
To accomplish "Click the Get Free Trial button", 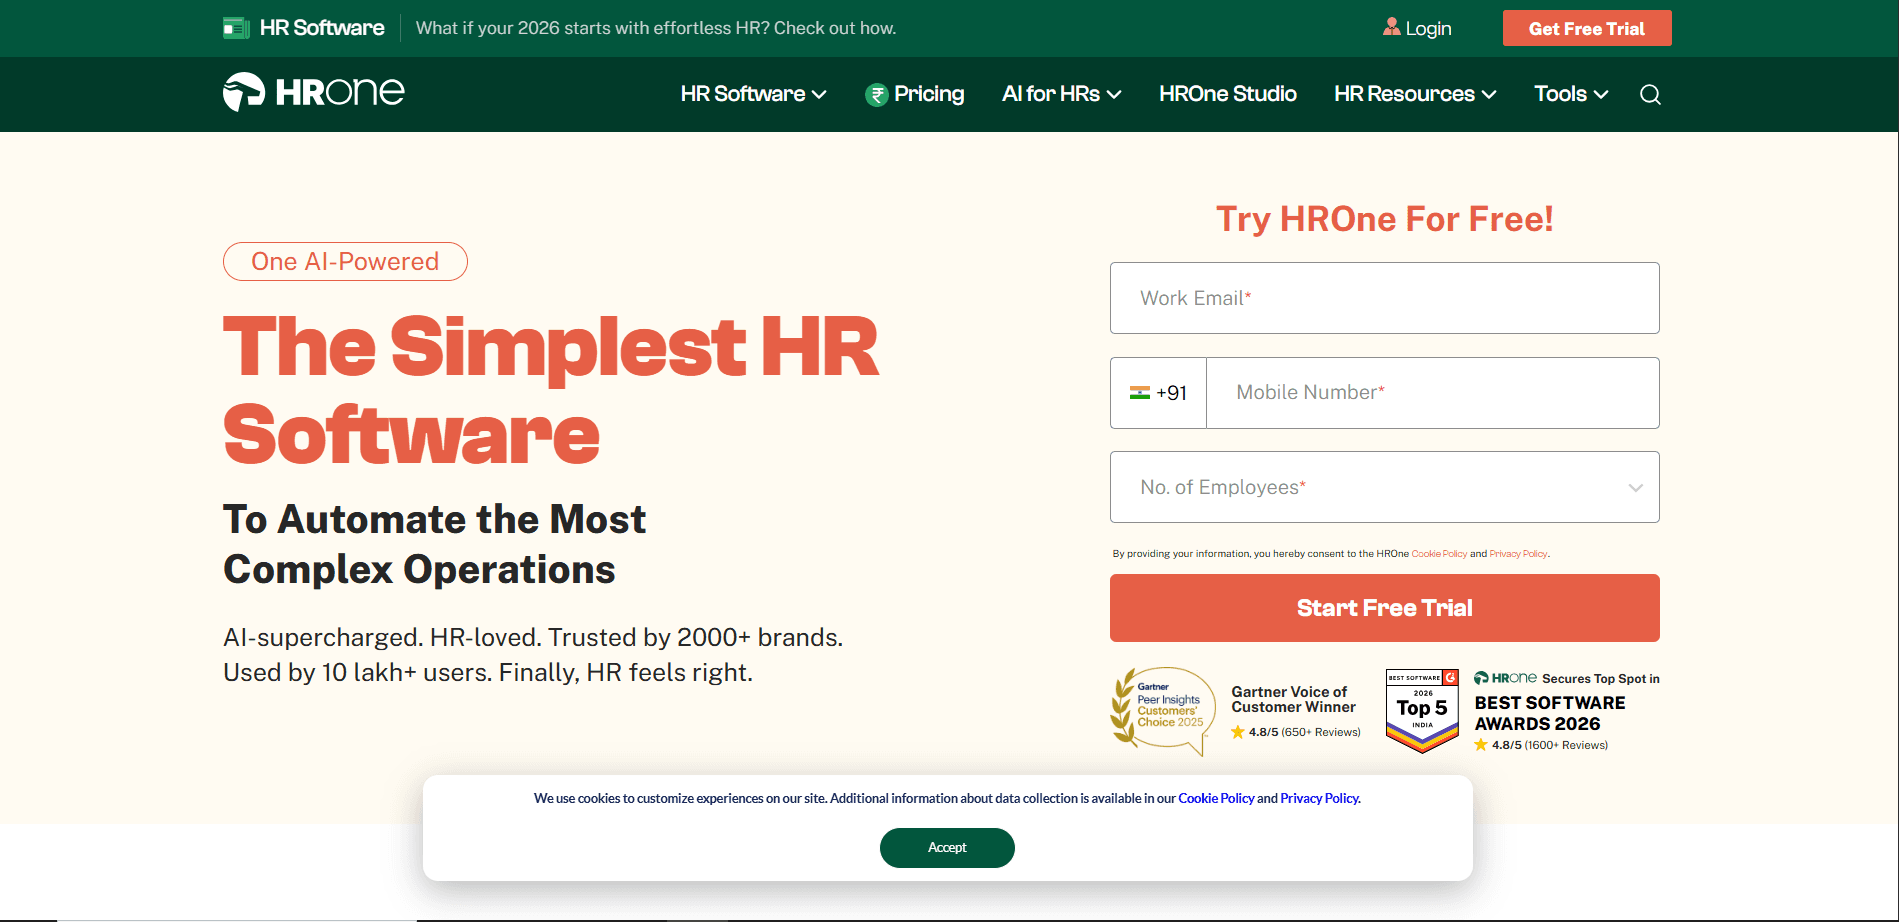I will coord(1586,28).
